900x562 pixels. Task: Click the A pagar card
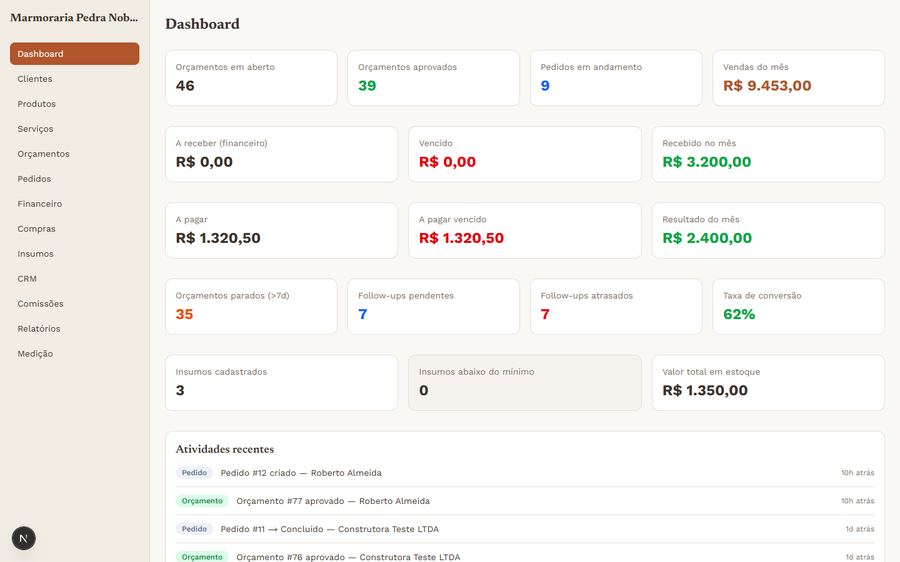click(281, 230)
